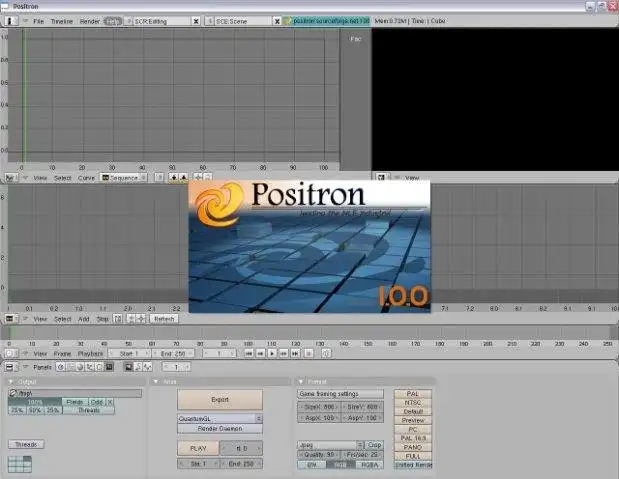The height and width of the screenshot is (479, 619).
Task: Select the RGBA color mode
Action: (x=369, y=464)
